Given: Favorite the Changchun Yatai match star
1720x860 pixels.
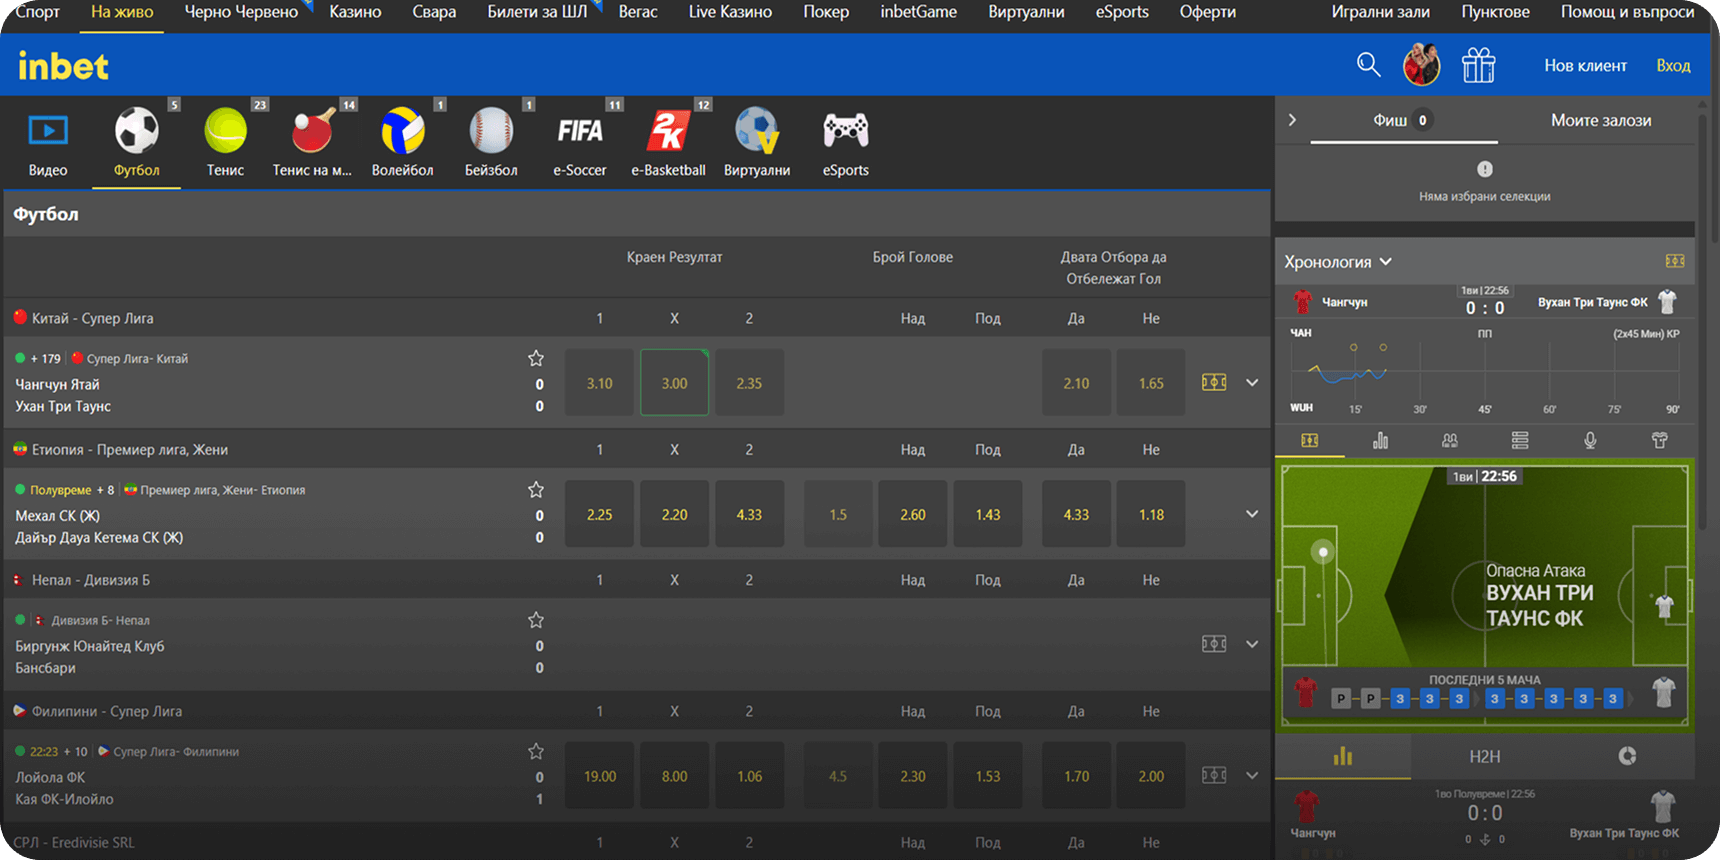Looking at the screenshot, I should 536,358.
